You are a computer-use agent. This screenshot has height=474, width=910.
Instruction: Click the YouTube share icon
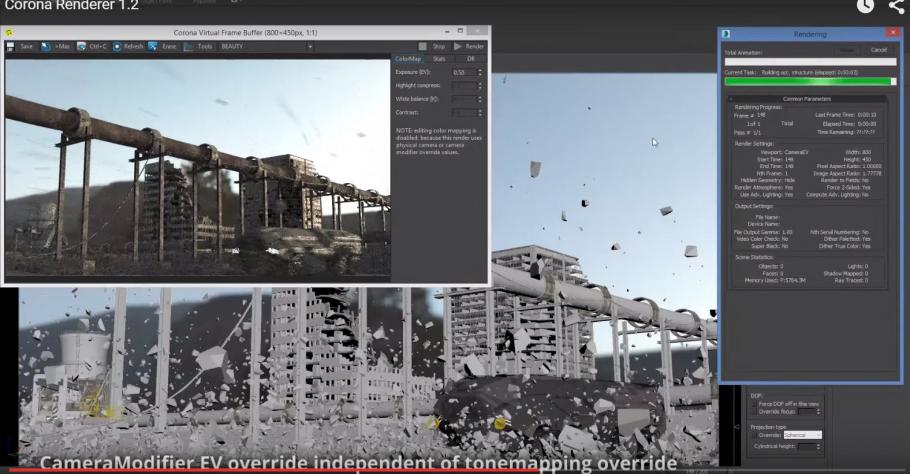coord(895,7)
